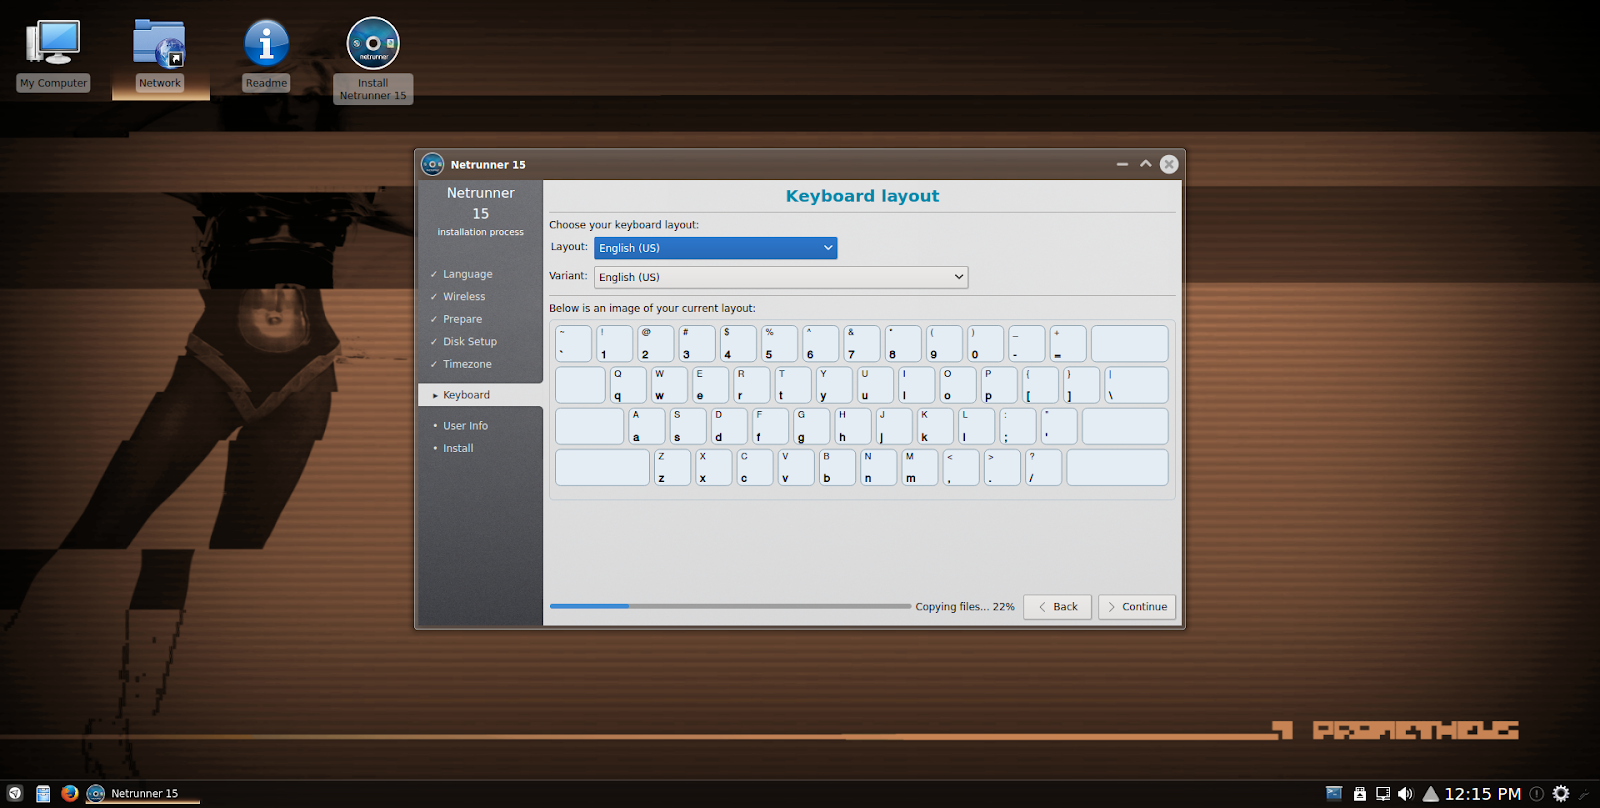The image size is (1600, 808).
Task: Open the network connections tray icon
Action: point(1383,793)
